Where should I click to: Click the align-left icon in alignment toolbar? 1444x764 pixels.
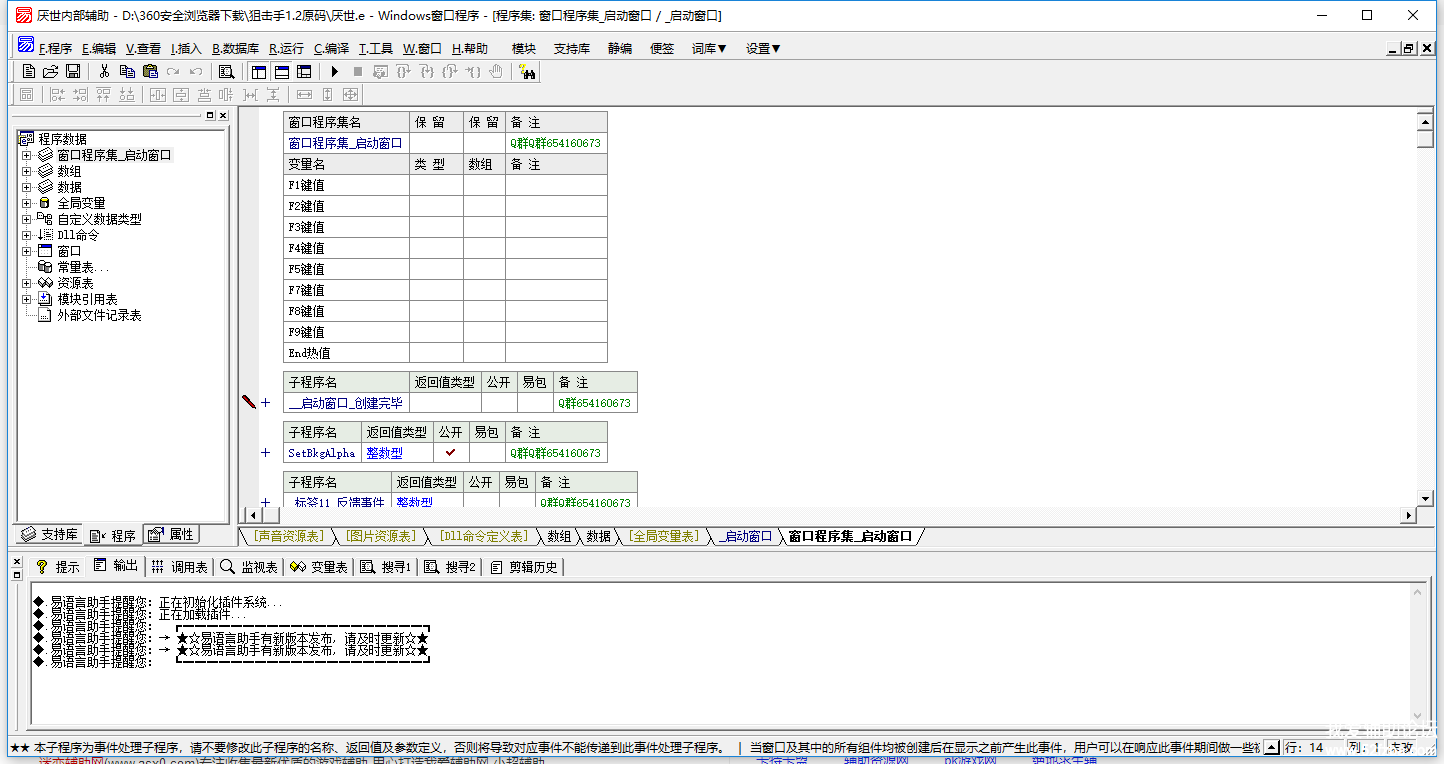tap(58, 94)
